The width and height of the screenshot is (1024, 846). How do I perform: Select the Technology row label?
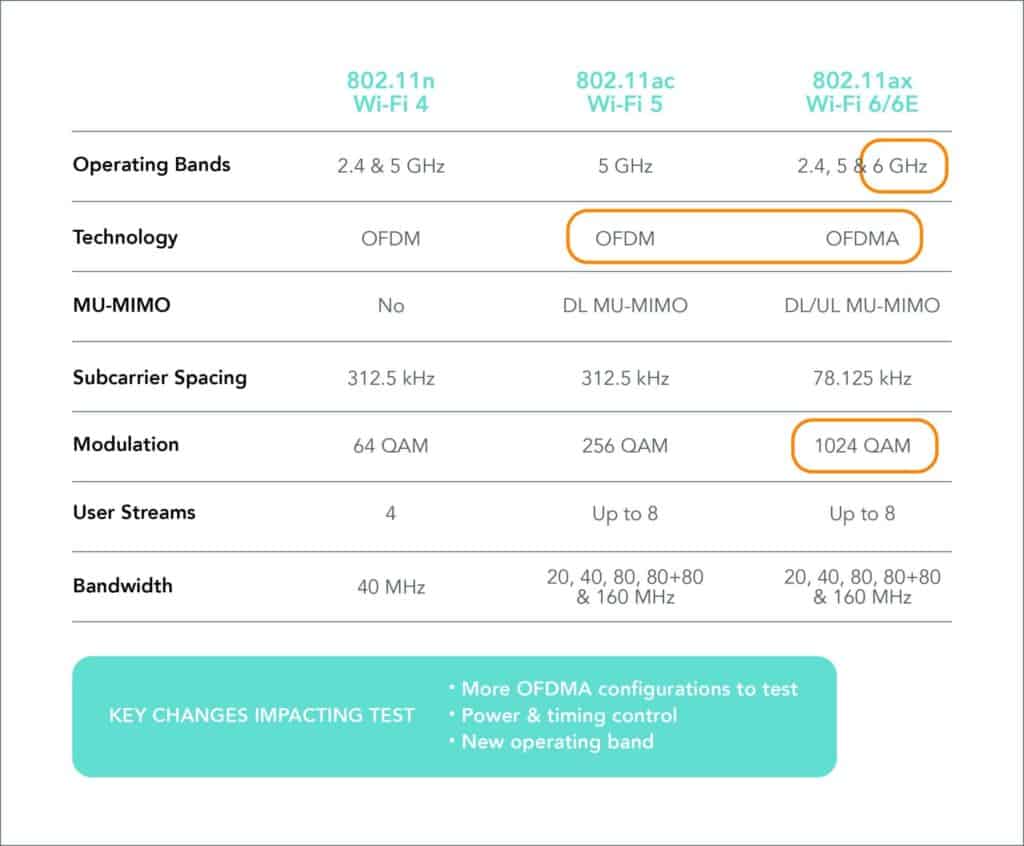125,237
